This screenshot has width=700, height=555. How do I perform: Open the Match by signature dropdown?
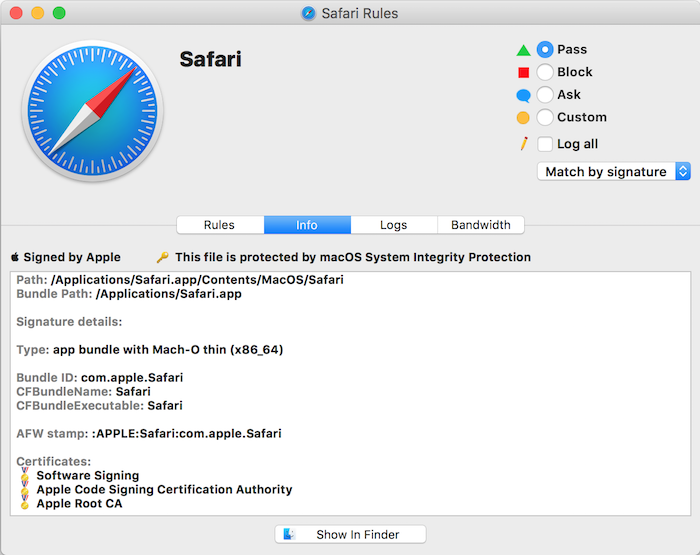tap(614, 171)
